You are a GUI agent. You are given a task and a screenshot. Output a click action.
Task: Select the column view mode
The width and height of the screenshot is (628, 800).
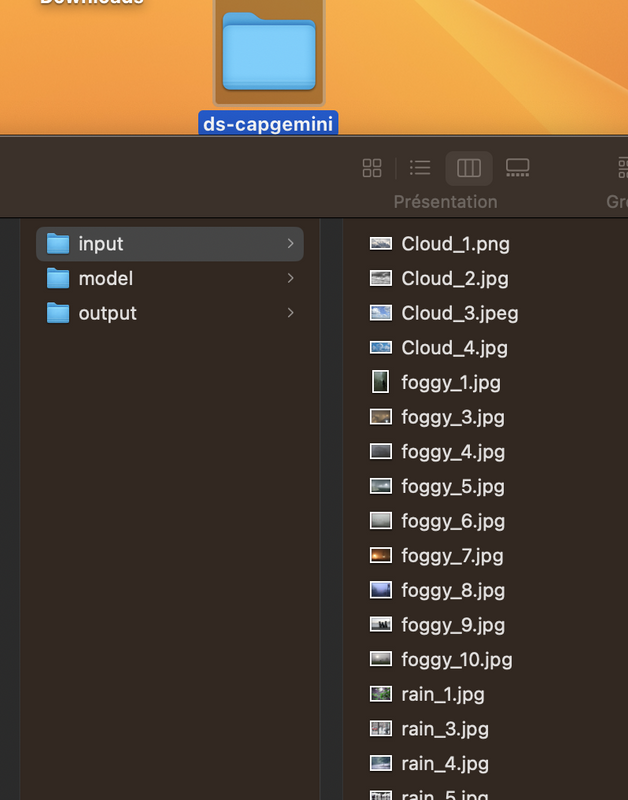[469, 168]
